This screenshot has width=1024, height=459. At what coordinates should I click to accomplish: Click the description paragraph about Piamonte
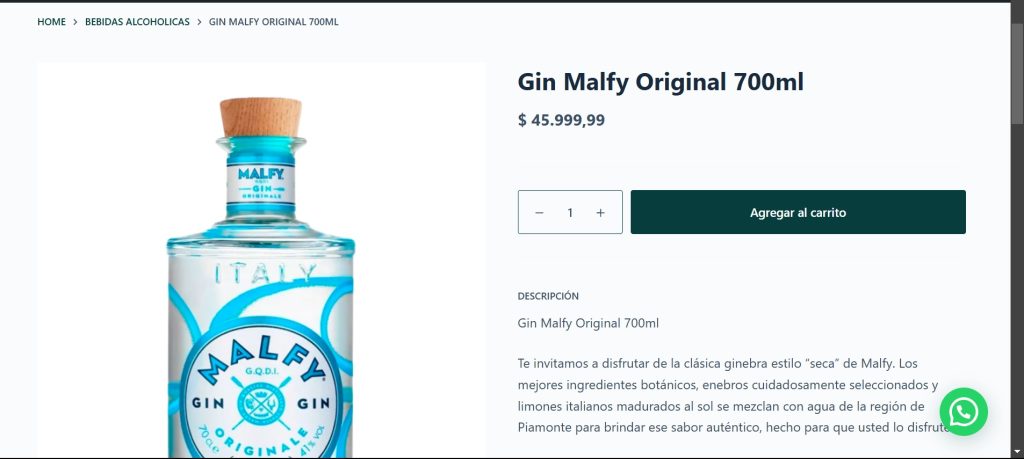click(731, 396)
